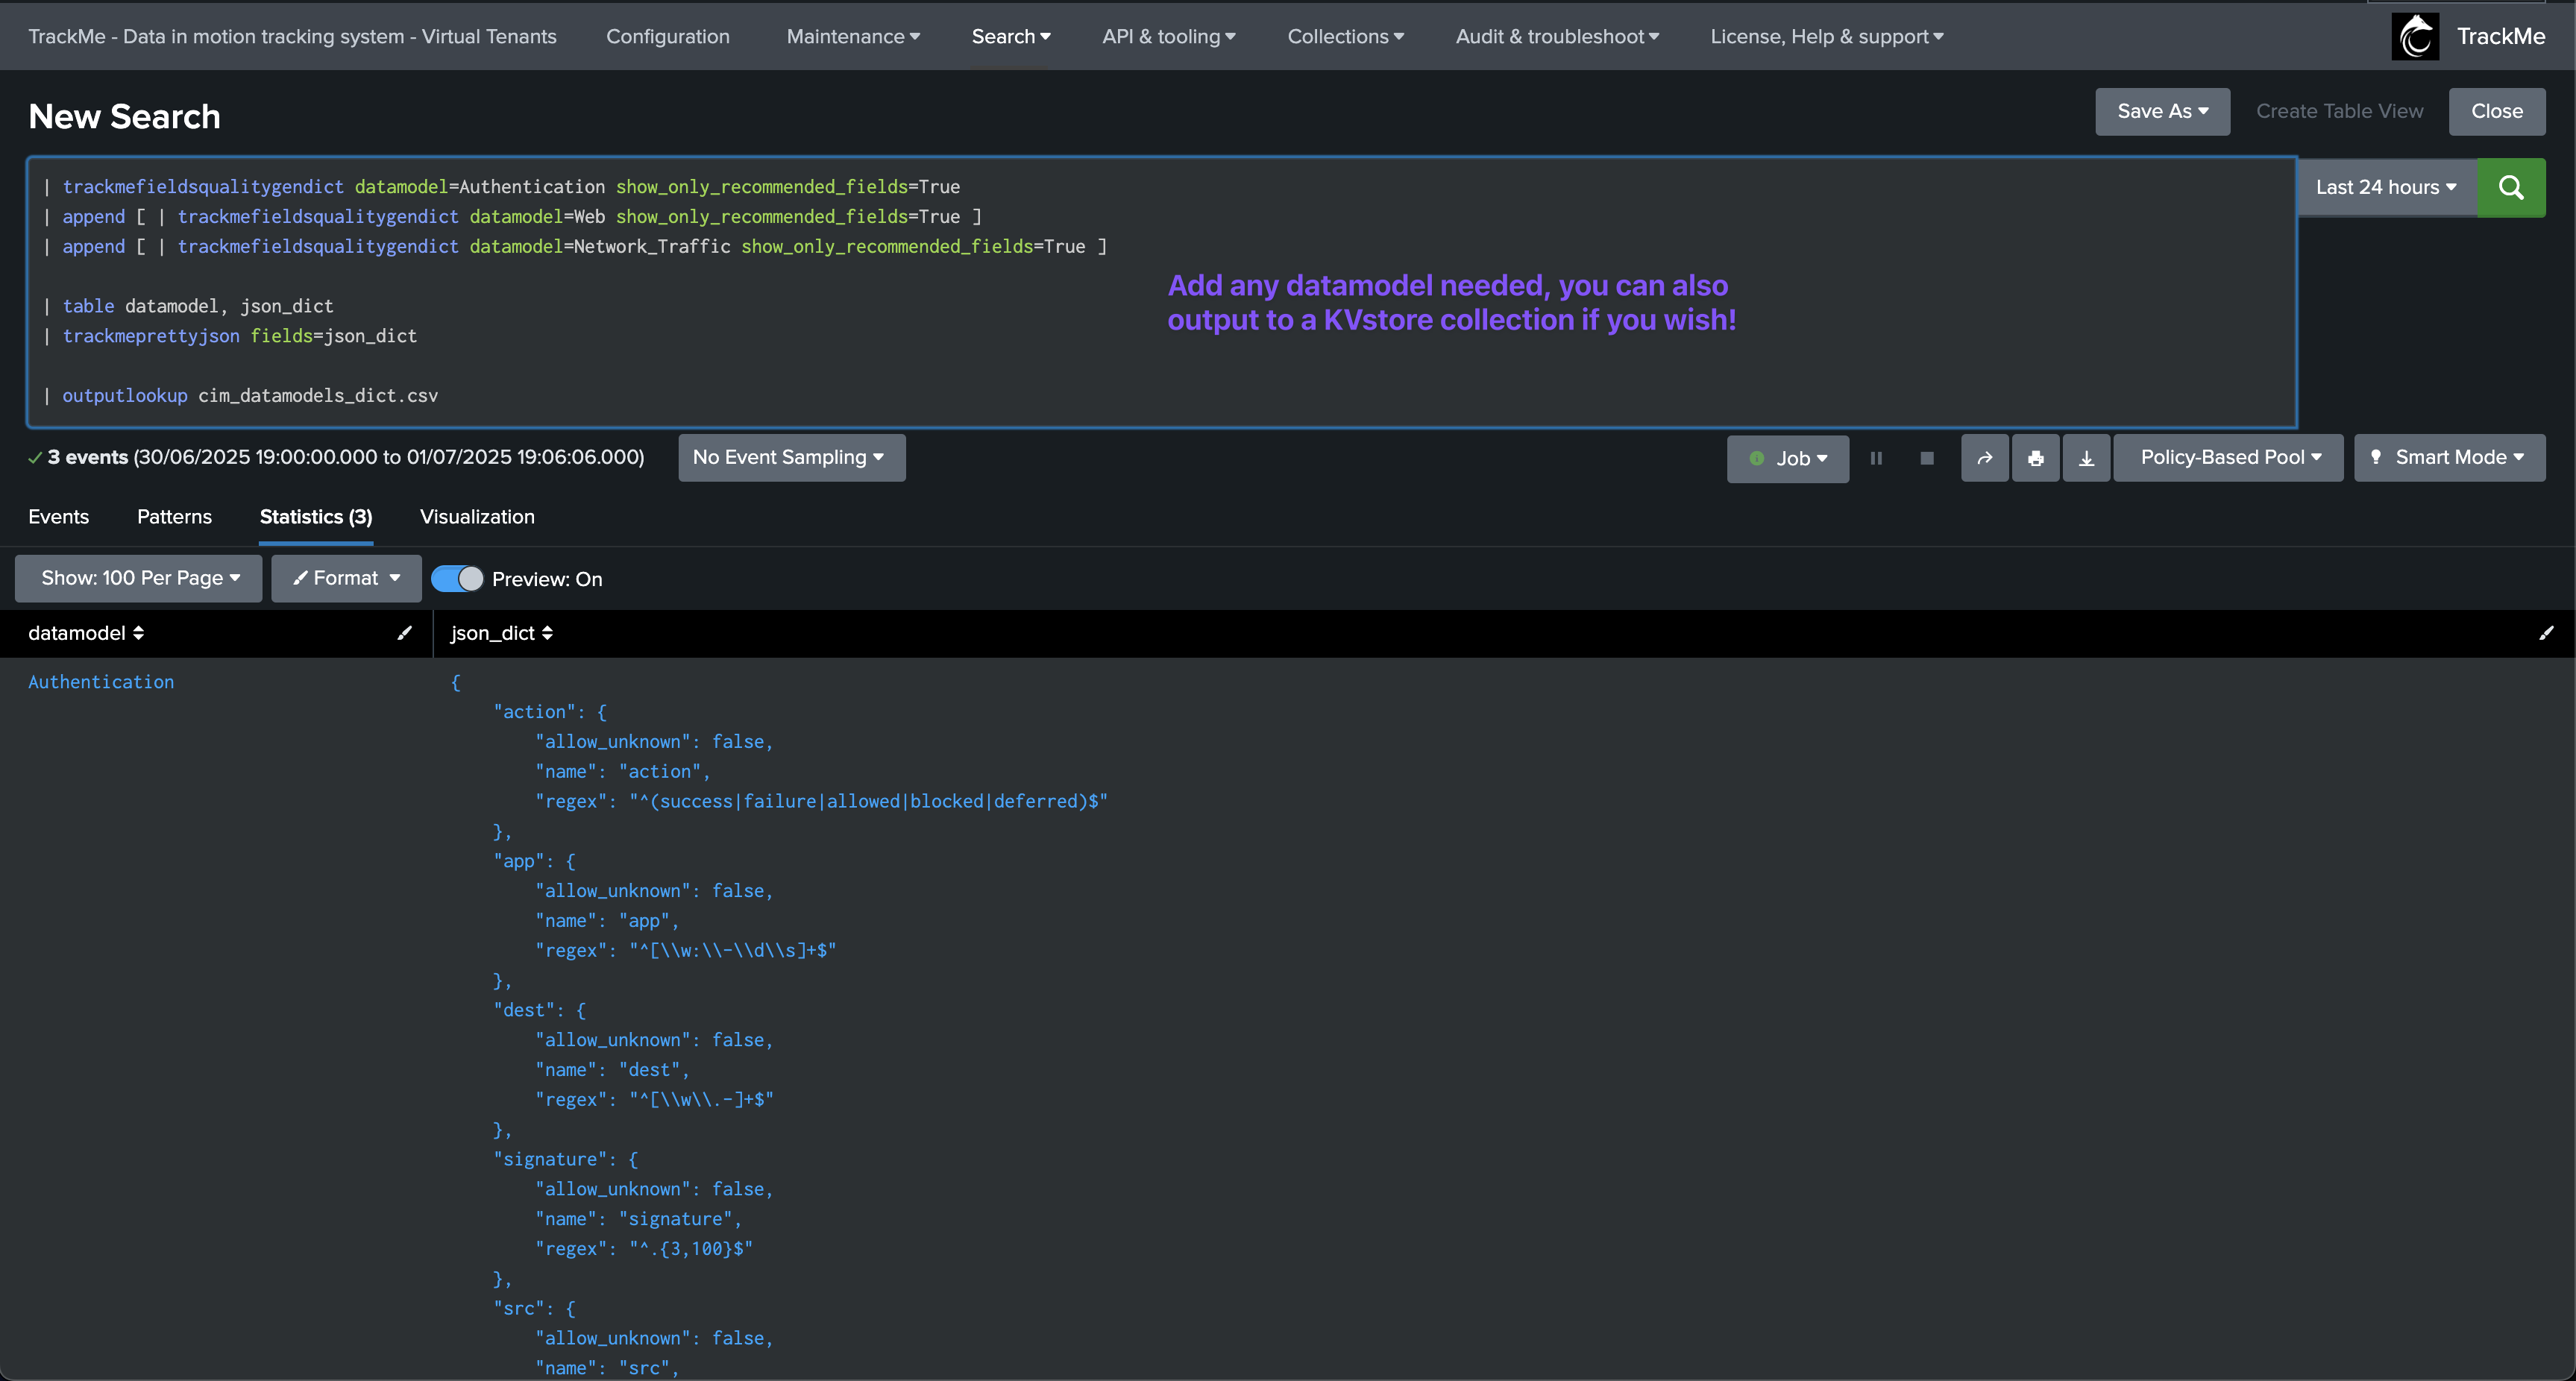Screen dimensions: 2576x1381
Task: Click the Close button
Action: point(2497,111)
